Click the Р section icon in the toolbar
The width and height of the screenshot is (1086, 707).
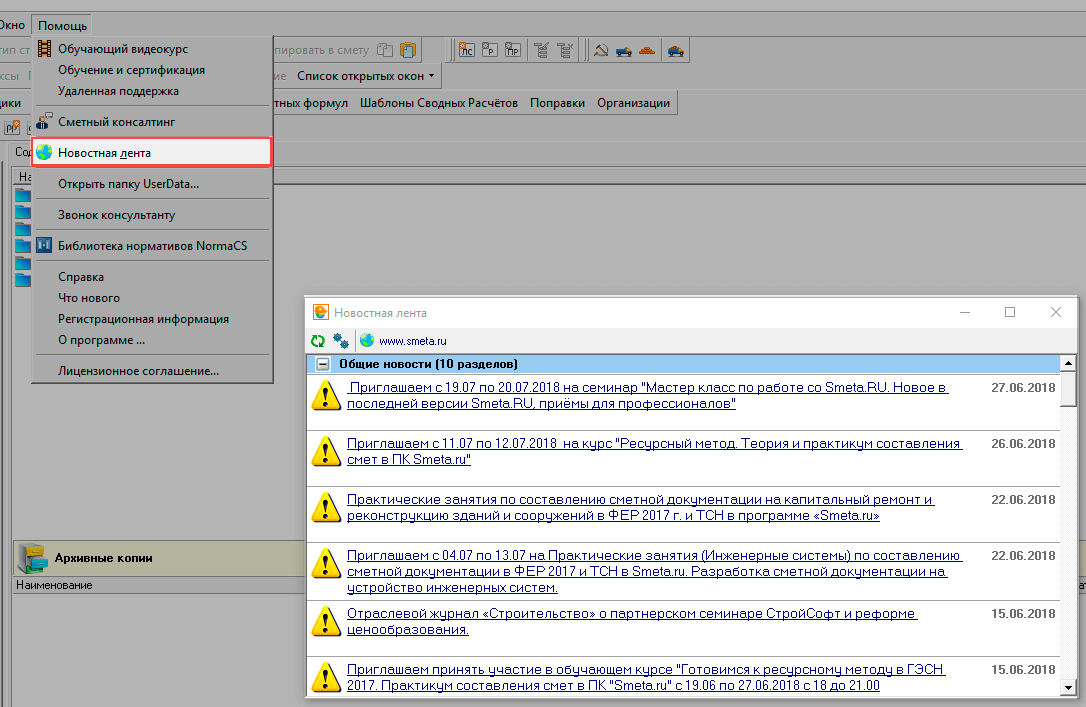click(490, 50)
